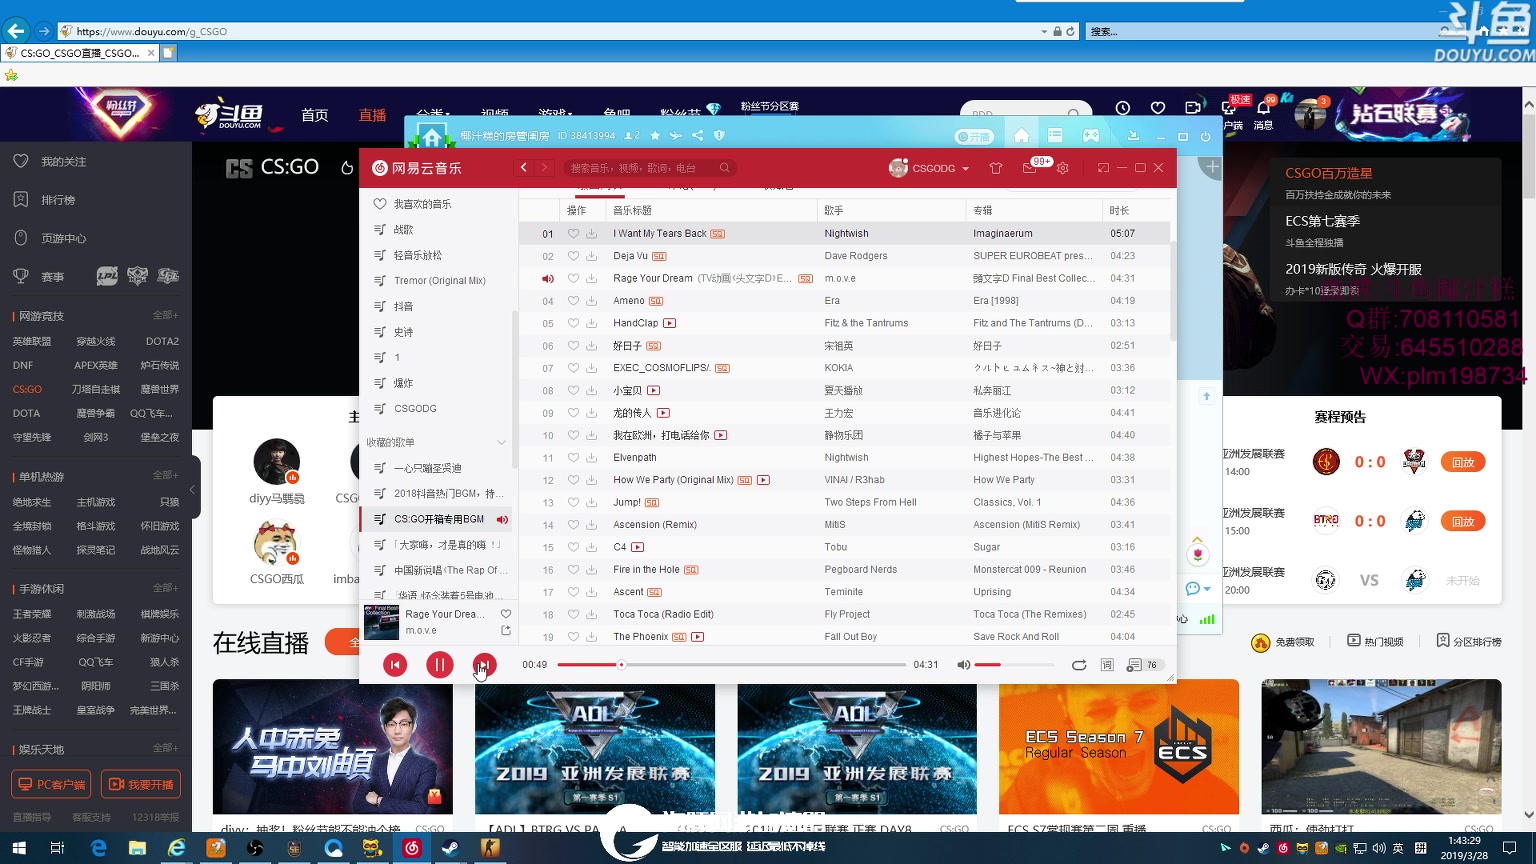
Task: Click the NetEase Music search field
Action: [x=650, y=168]
